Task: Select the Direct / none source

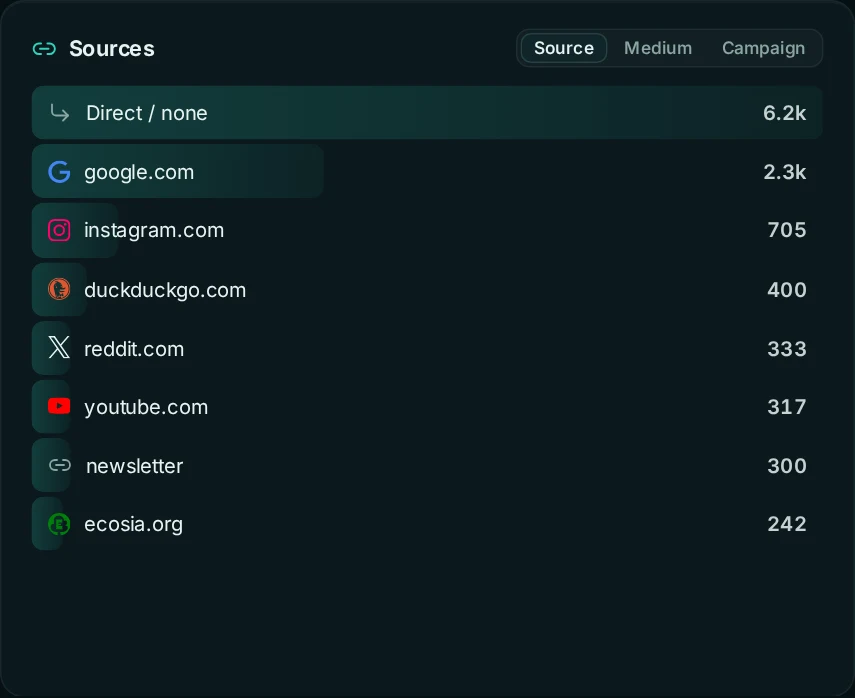Action: (427, 113)
